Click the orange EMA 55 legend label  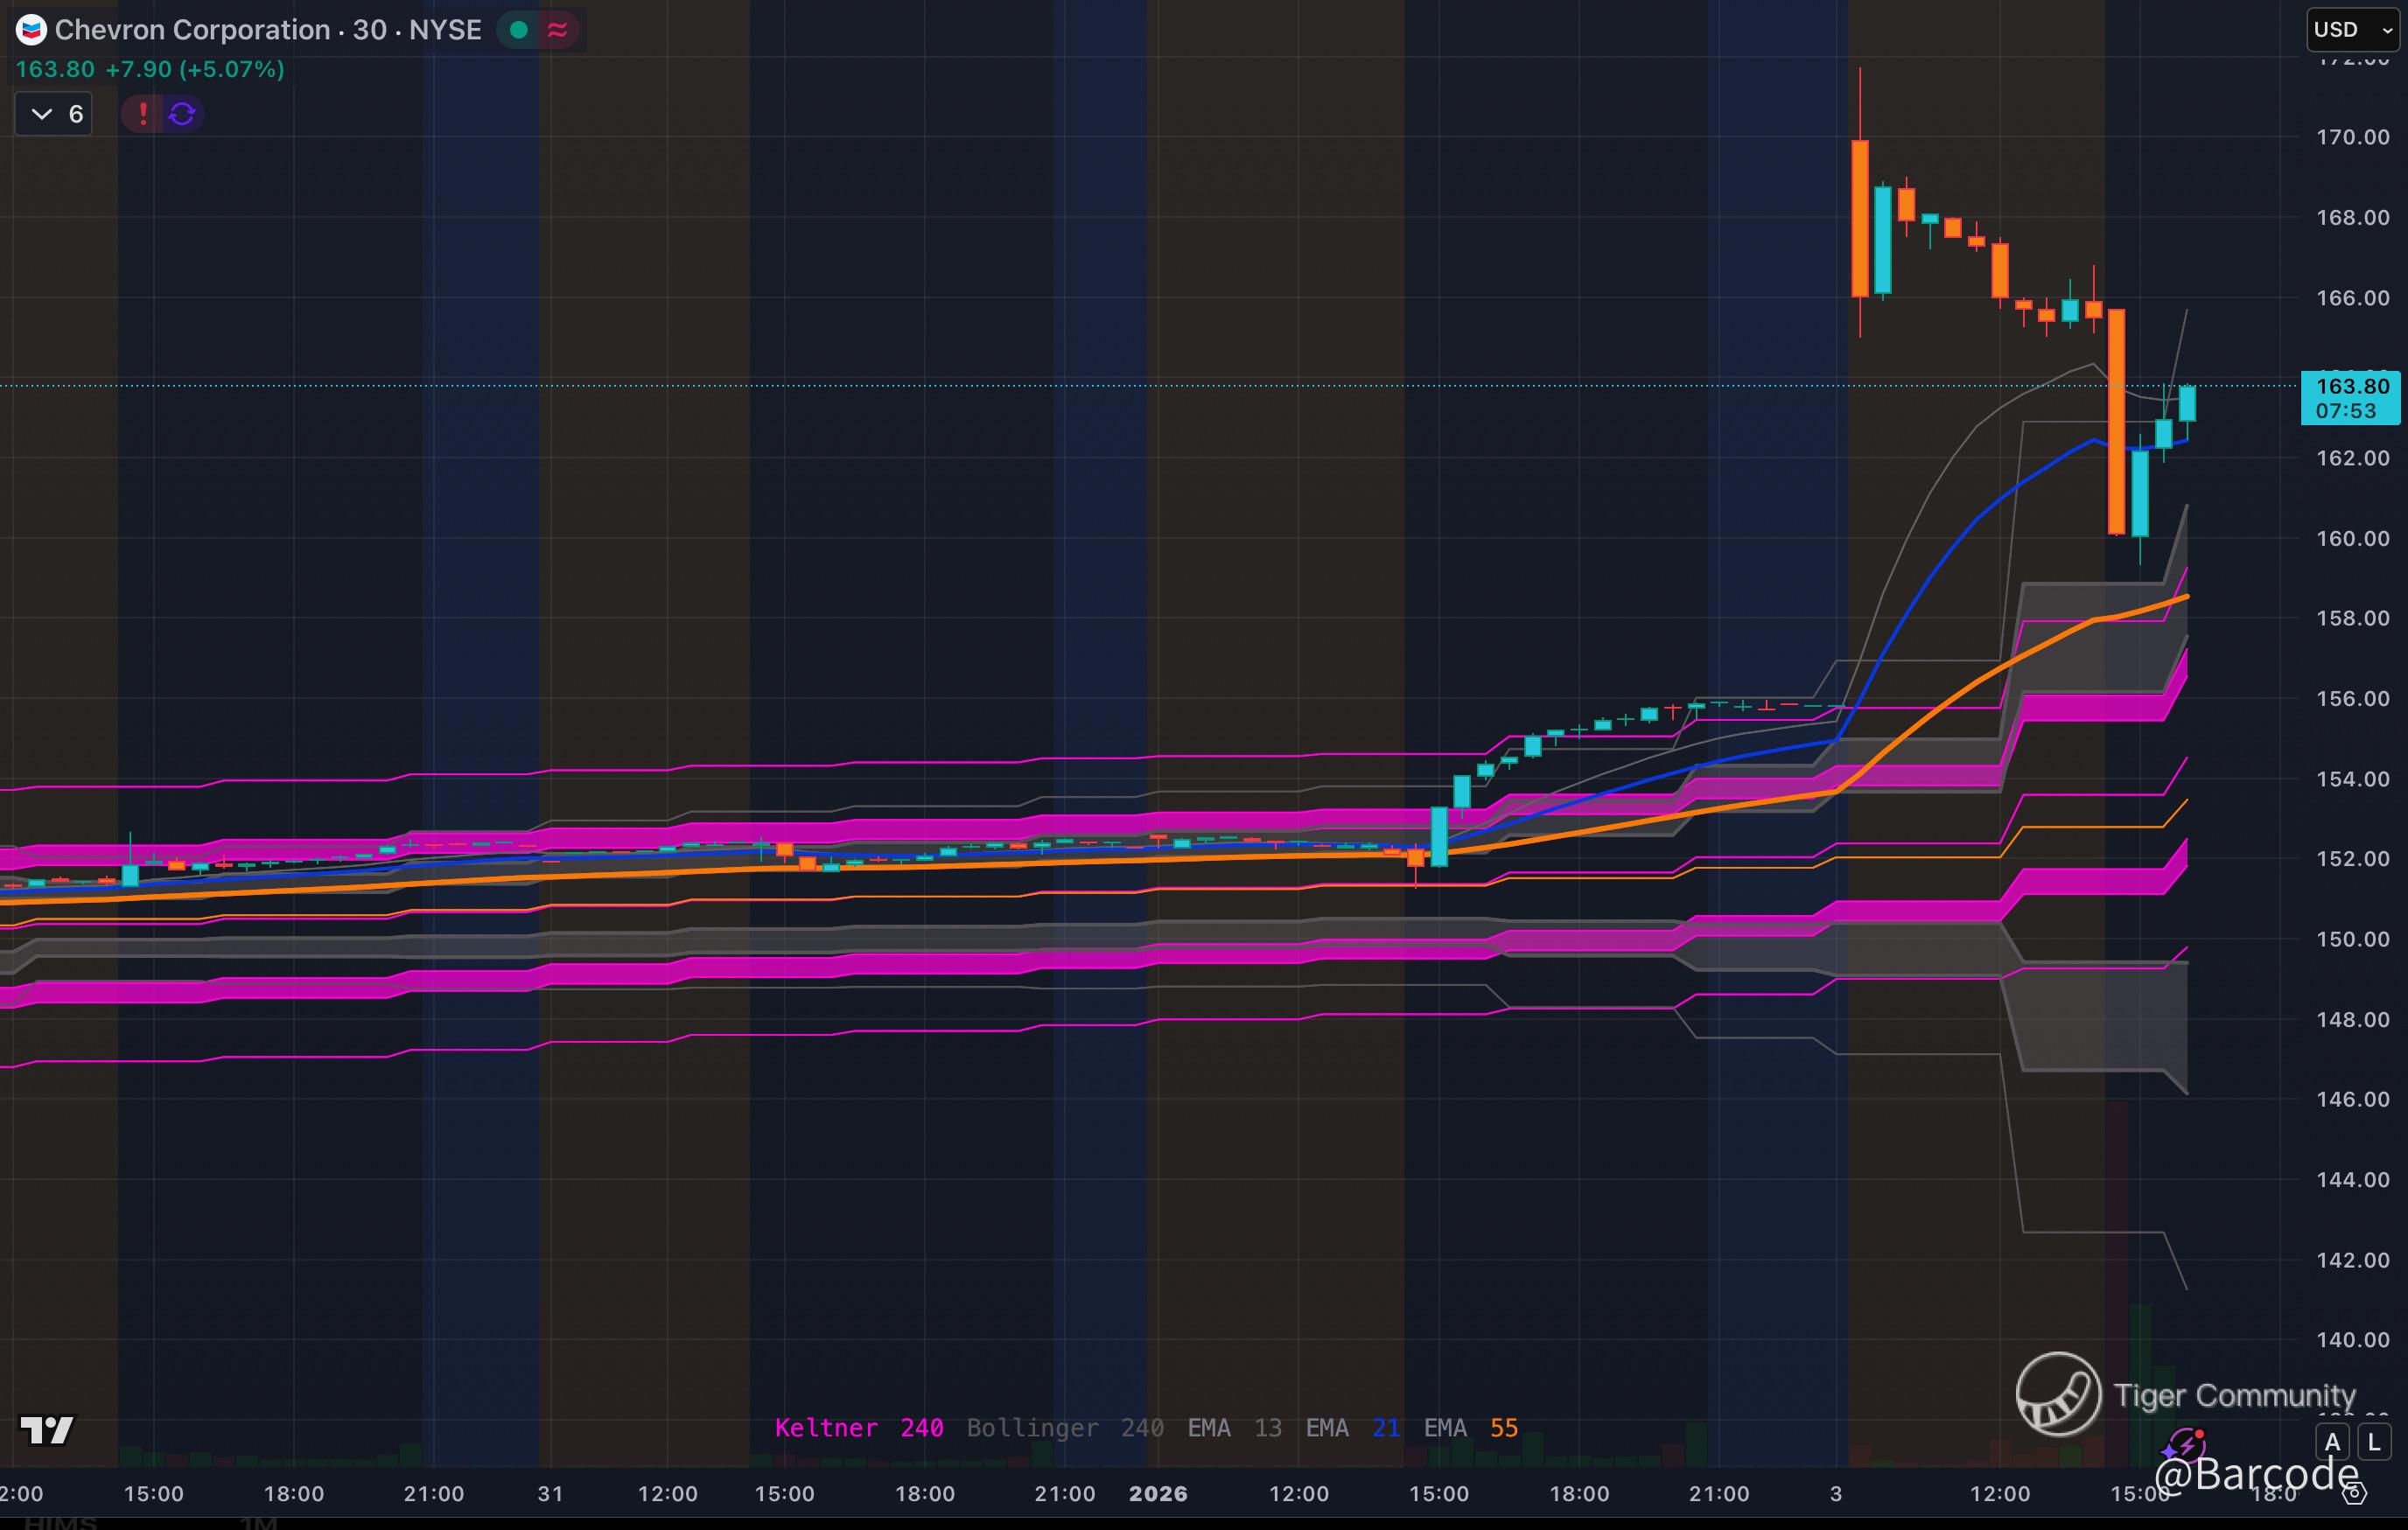[x=1470, y=1427]
